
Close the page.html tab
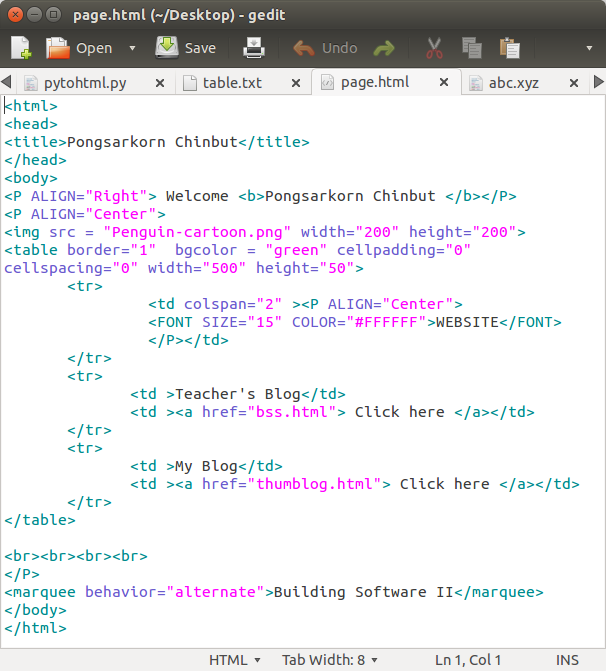444,82
